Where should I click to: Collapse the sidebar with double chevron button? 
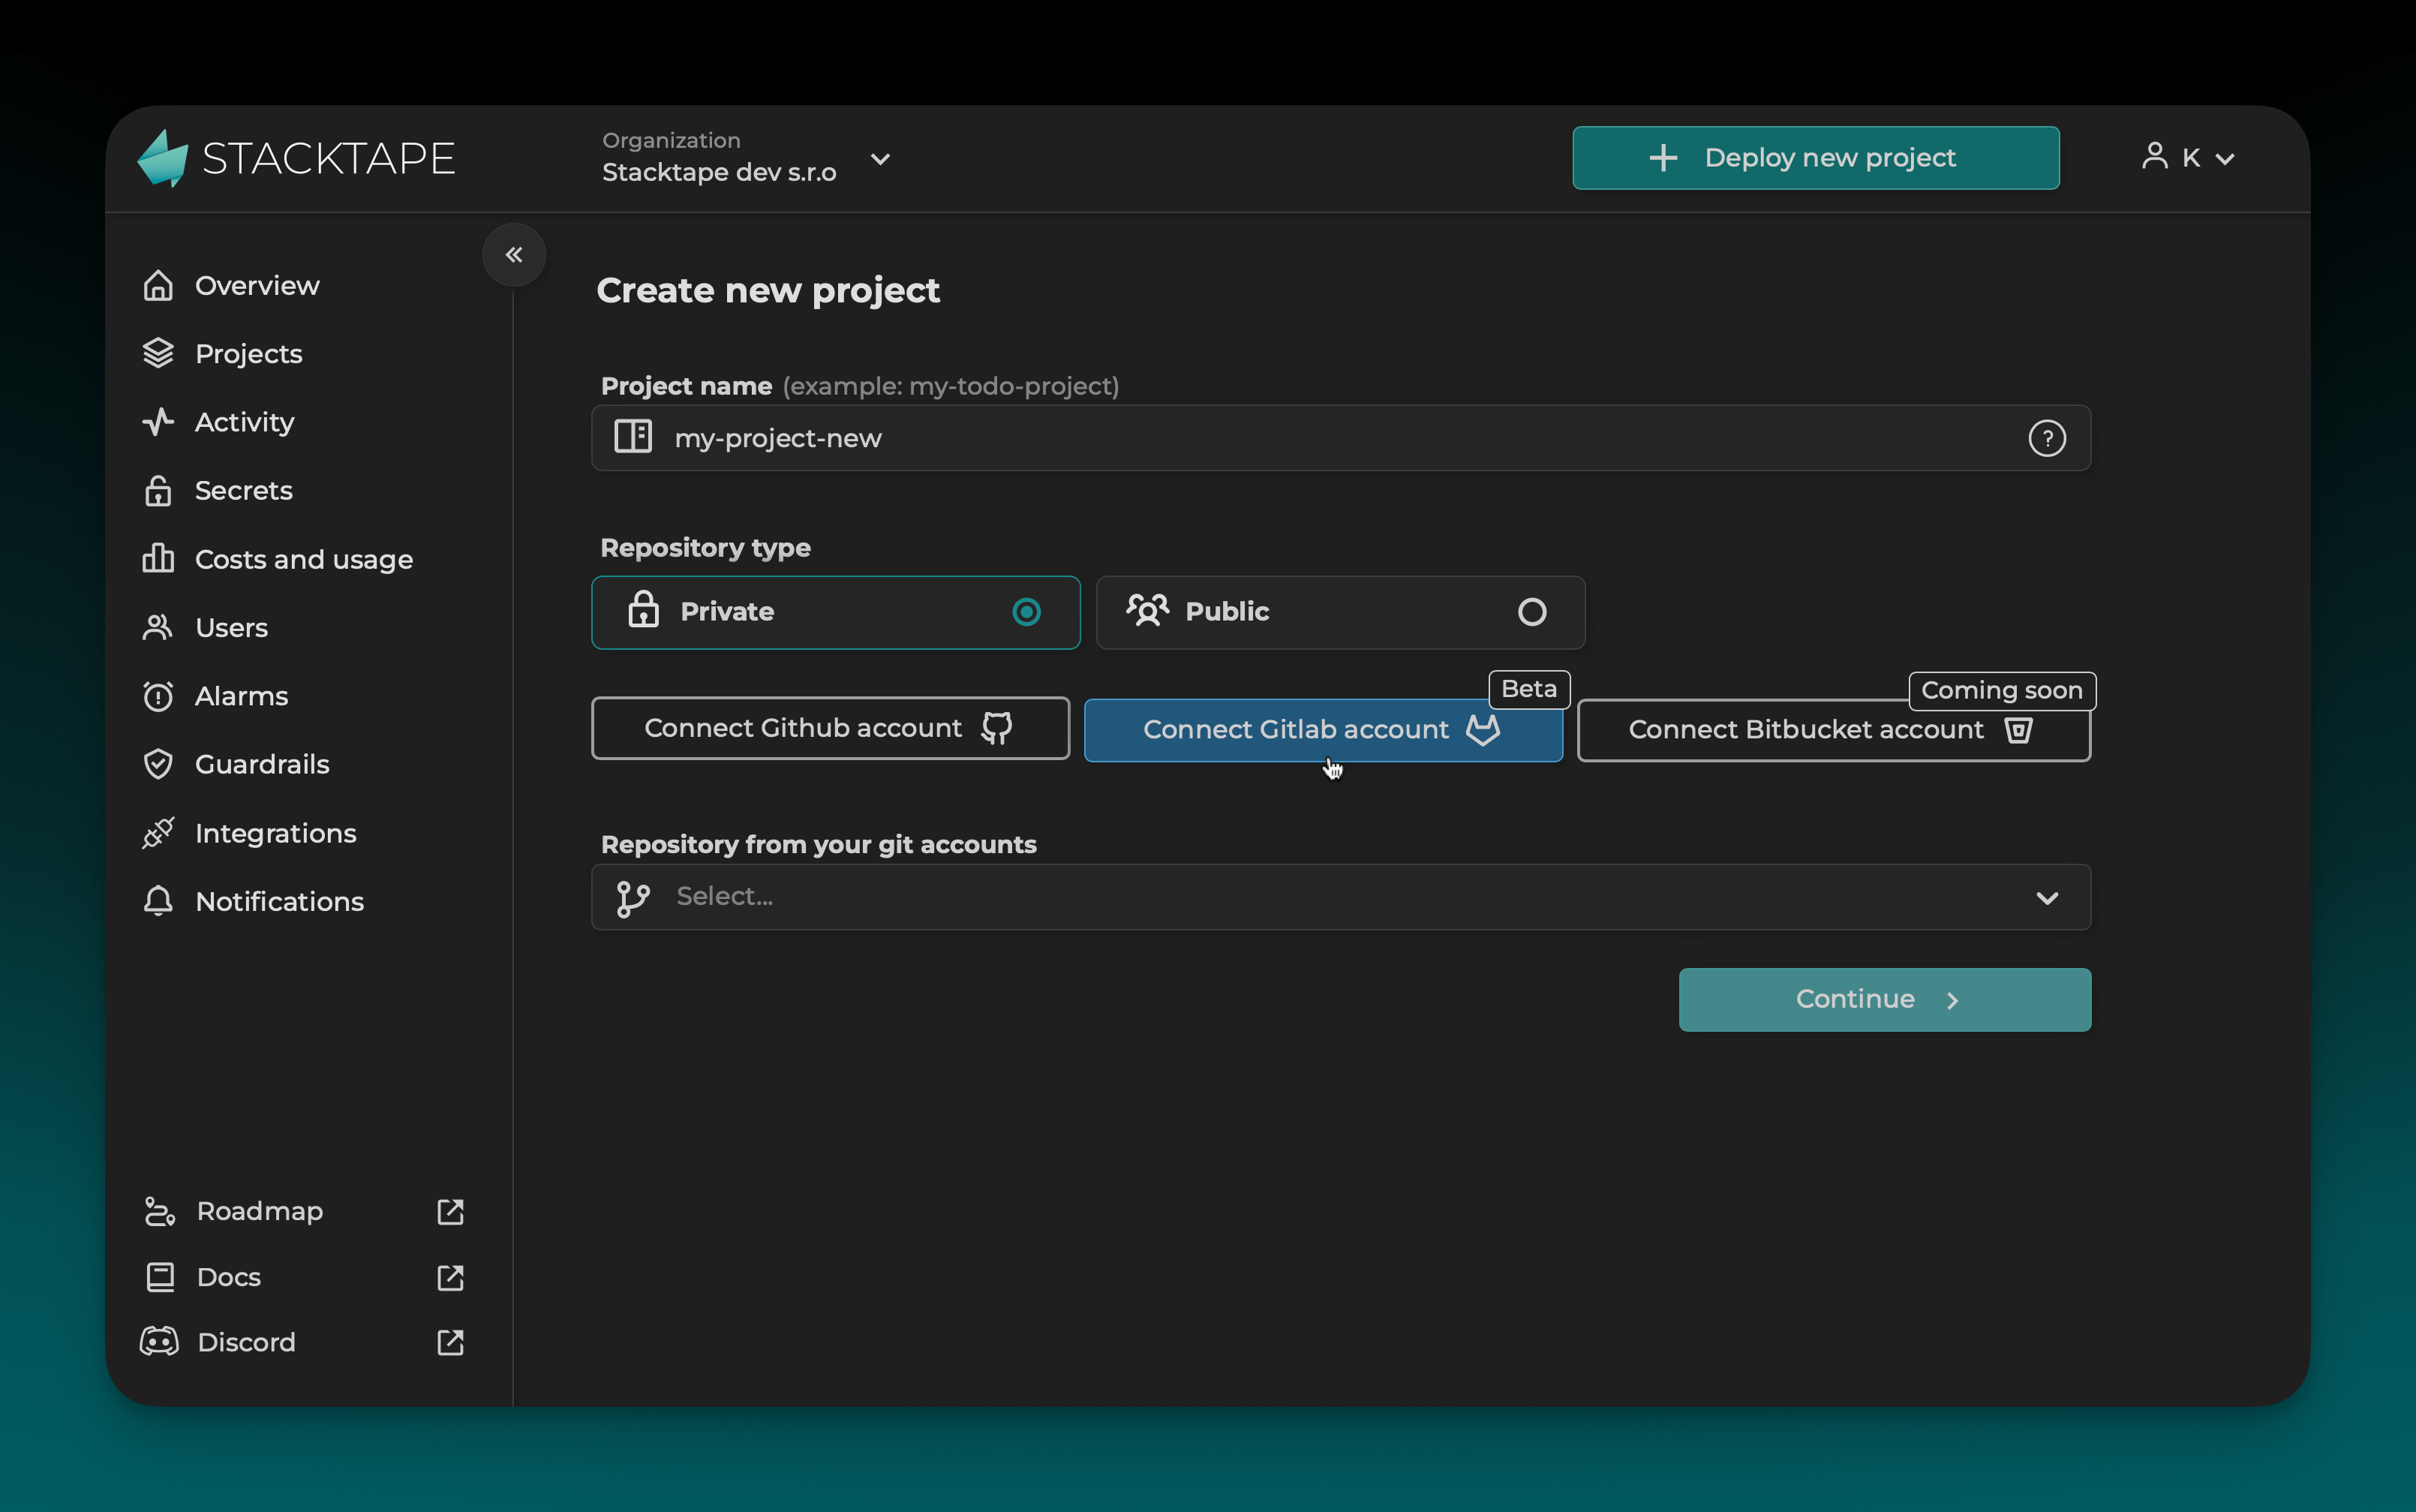[514, 255]
